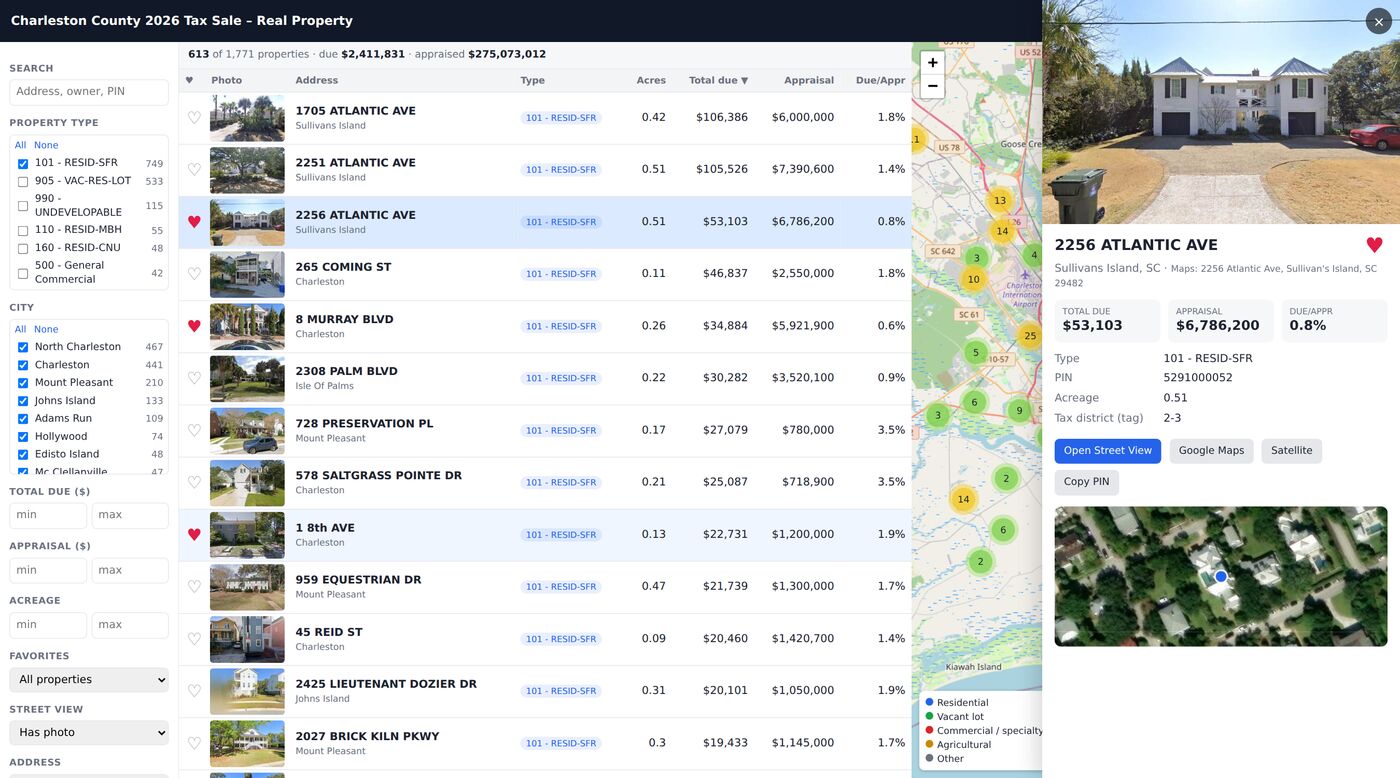Click the search address, owner, PIN field
Screen dimensions: 1400x778
(x=89, y=92)
